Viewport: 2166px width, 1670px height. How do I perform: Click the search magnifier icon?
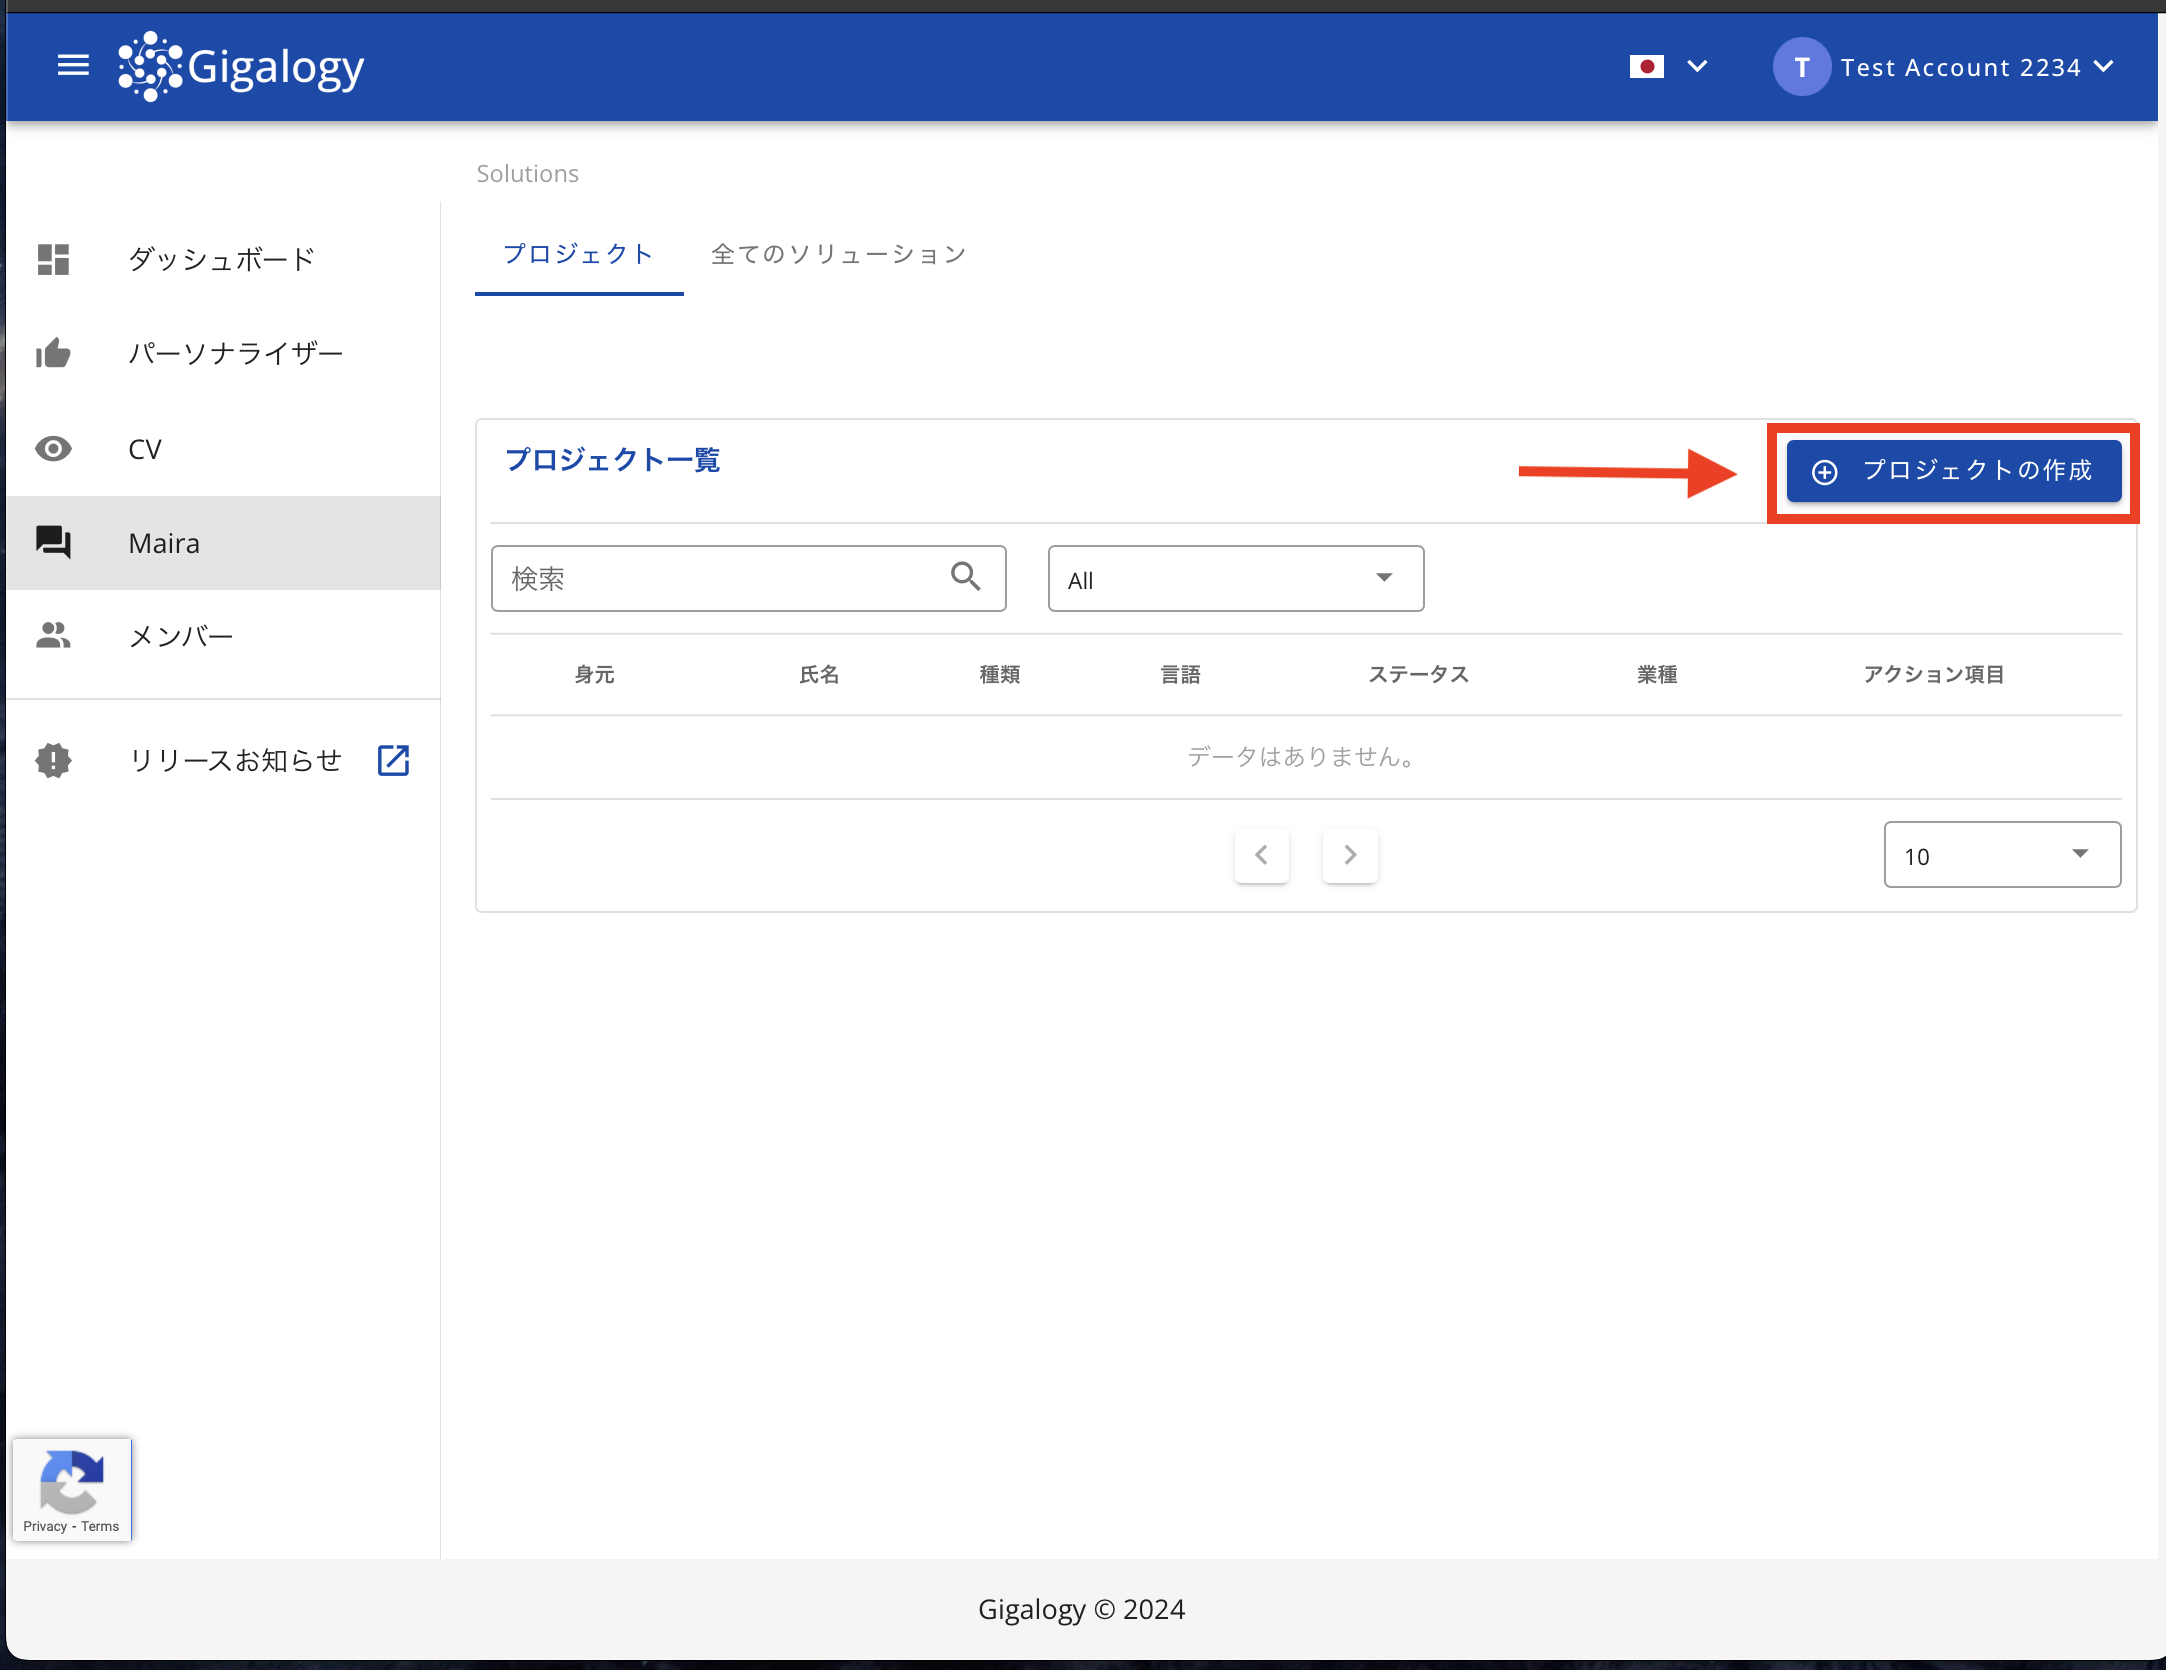[965, 577]
